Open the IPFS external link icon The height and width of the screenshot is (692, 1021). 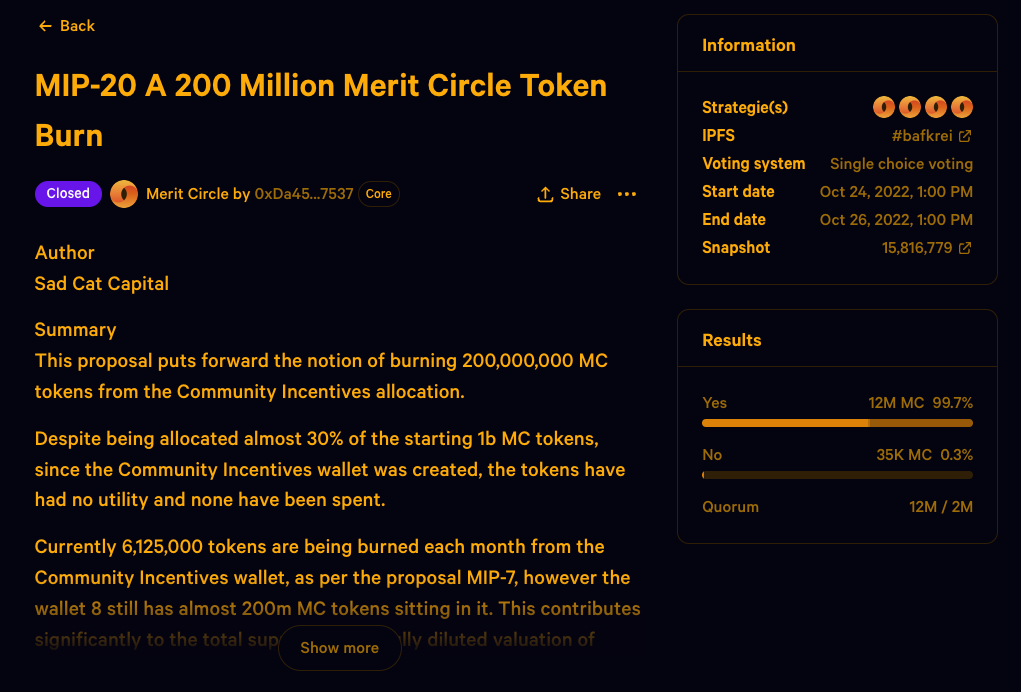(965, 136)
